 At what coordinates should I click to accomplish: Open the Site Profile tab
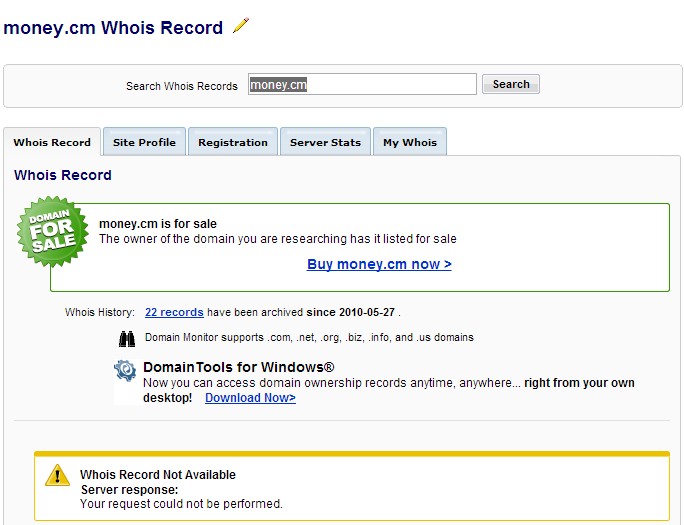pos(144,142)
